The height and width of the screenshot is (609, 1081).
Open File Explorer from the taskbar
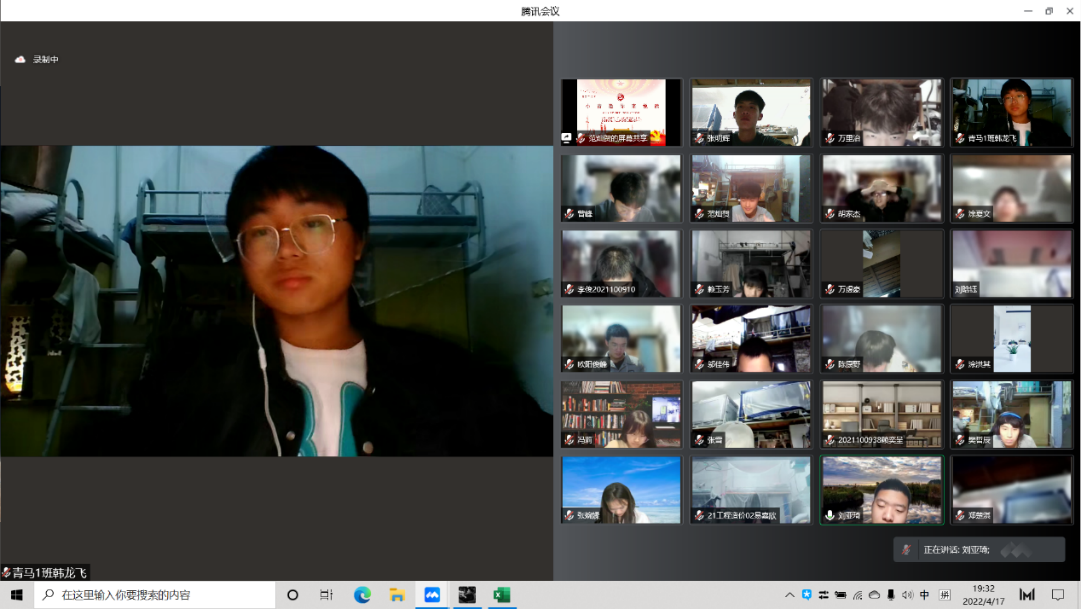pos(396,595)
